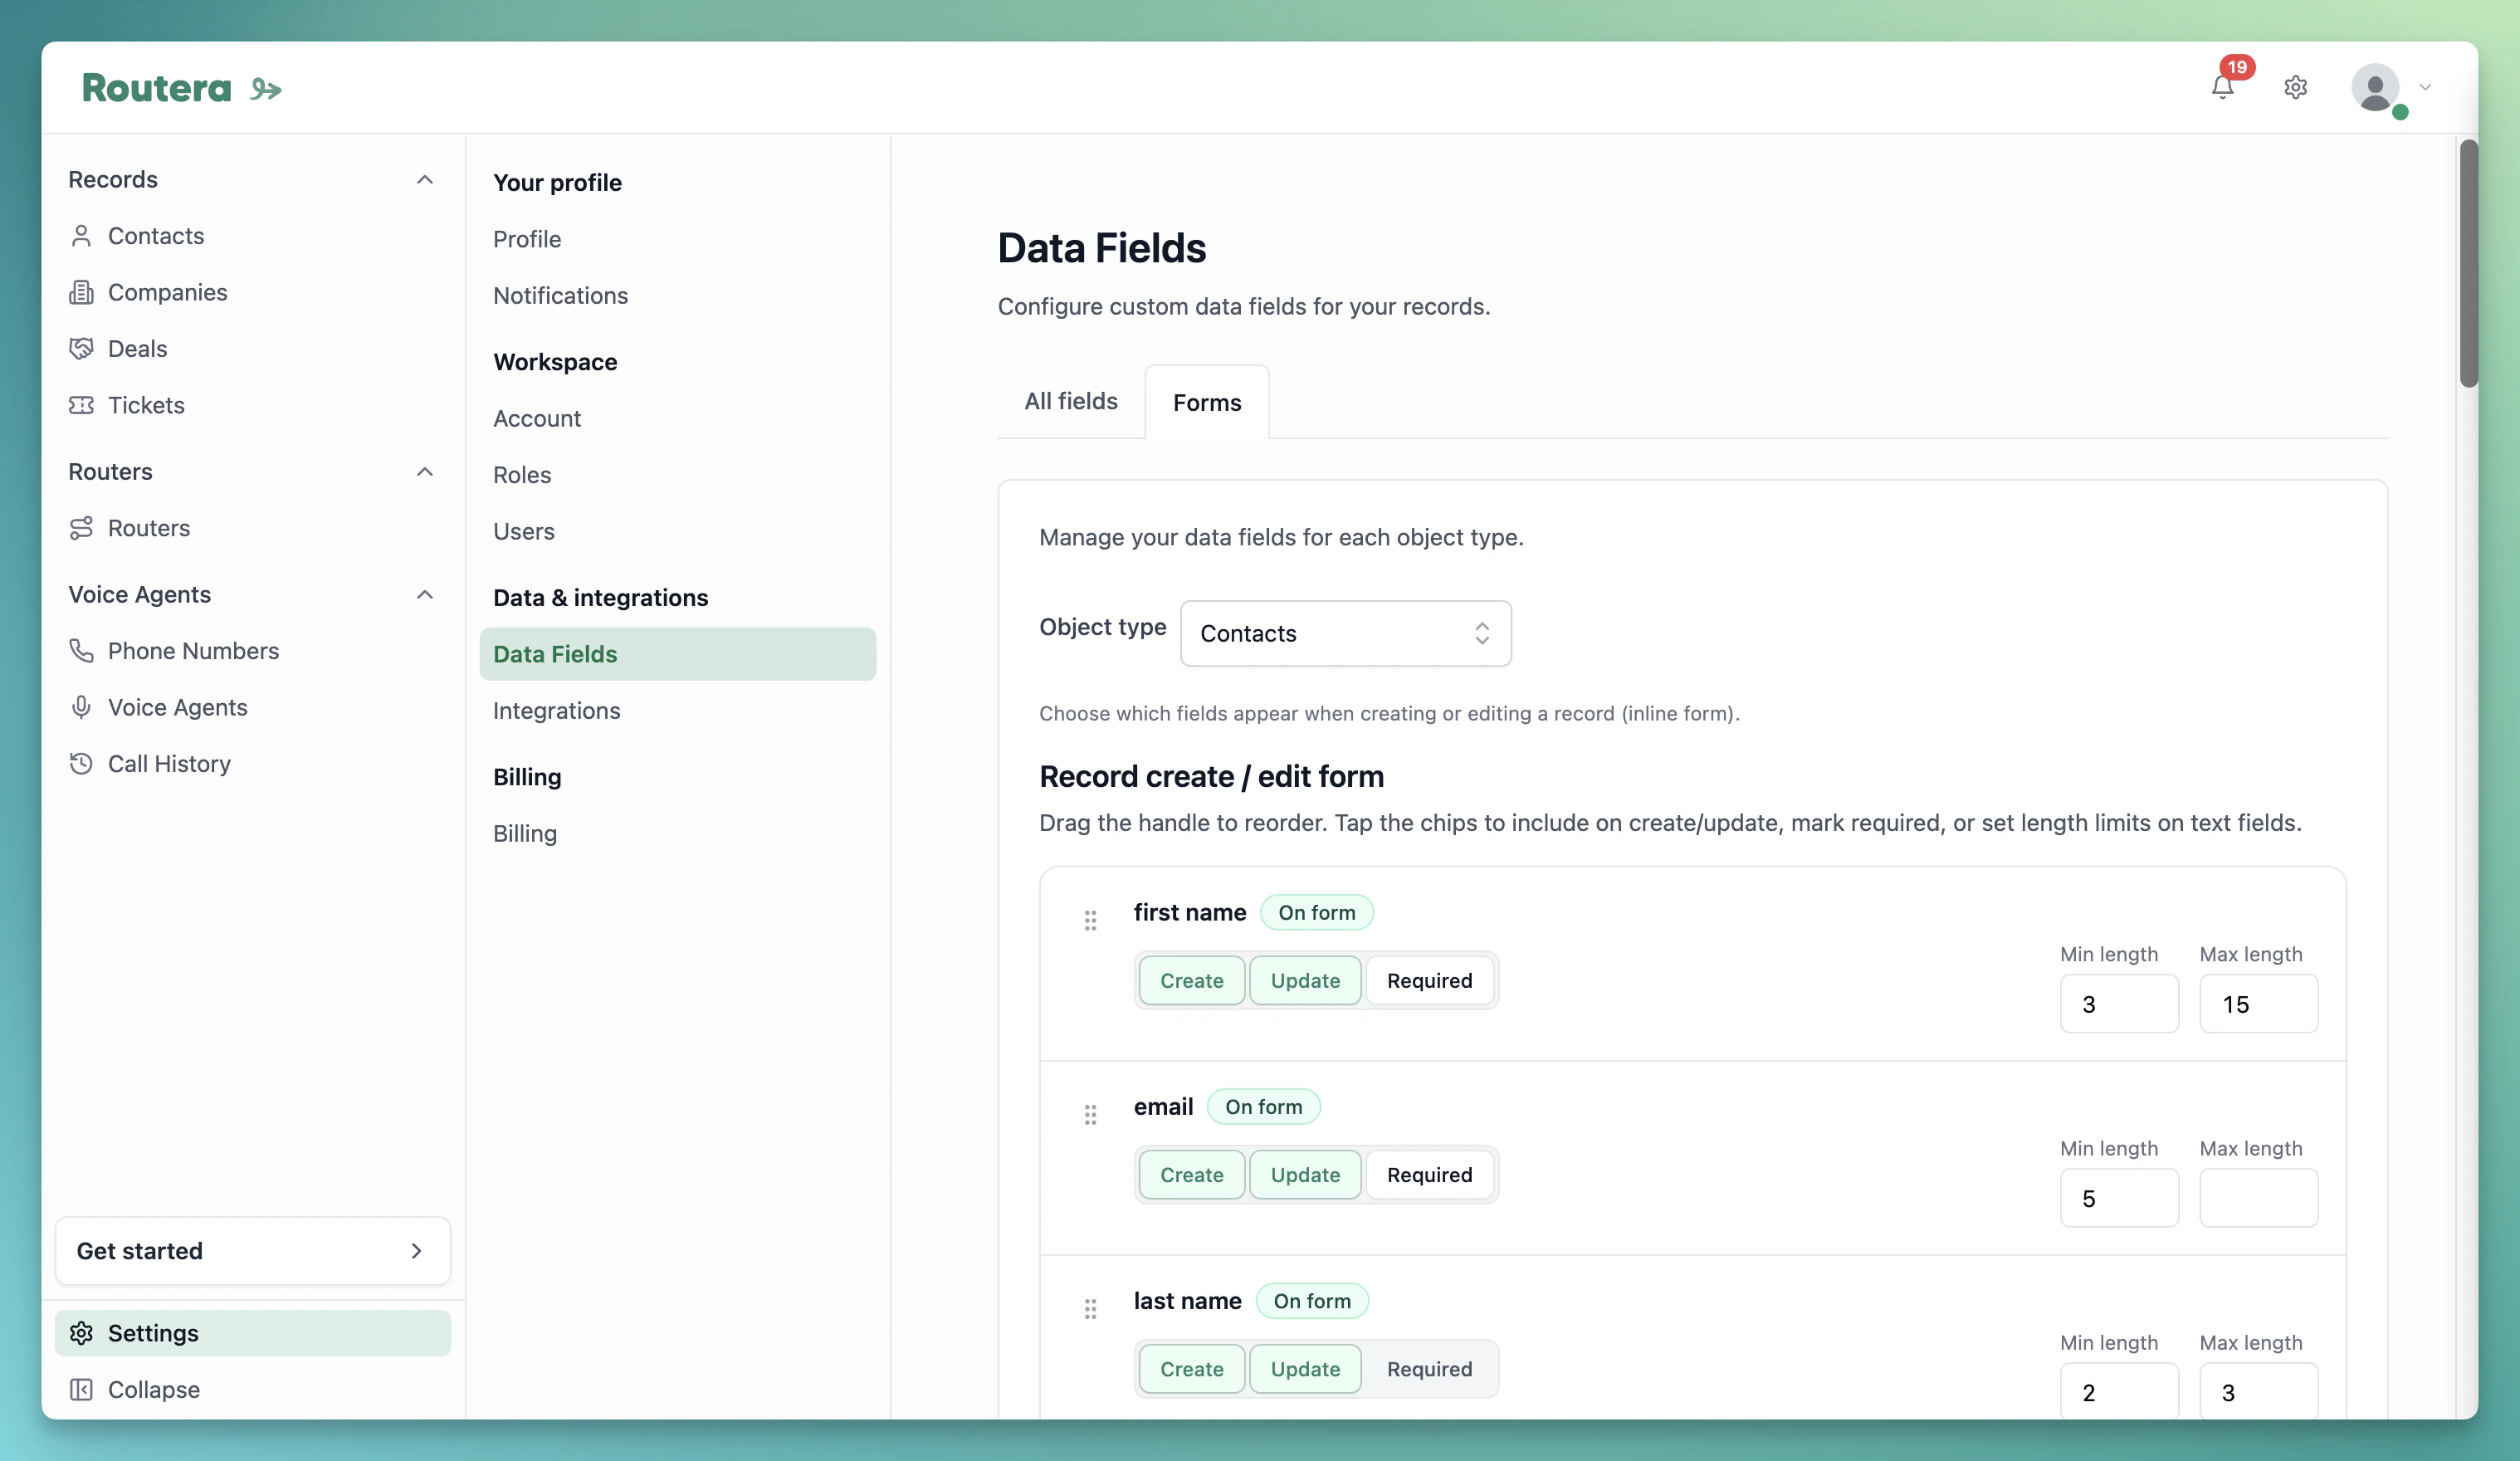Toggle Create chip for email
The image size is (2520, 1461).
pos(1191,1174)
